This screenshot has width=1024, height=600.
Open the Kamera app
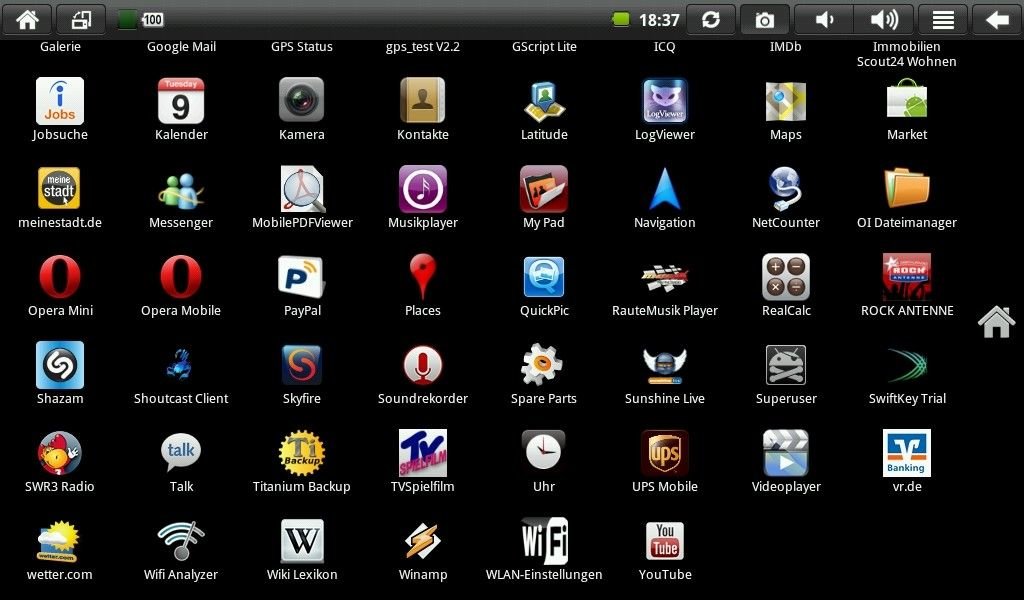302,108
